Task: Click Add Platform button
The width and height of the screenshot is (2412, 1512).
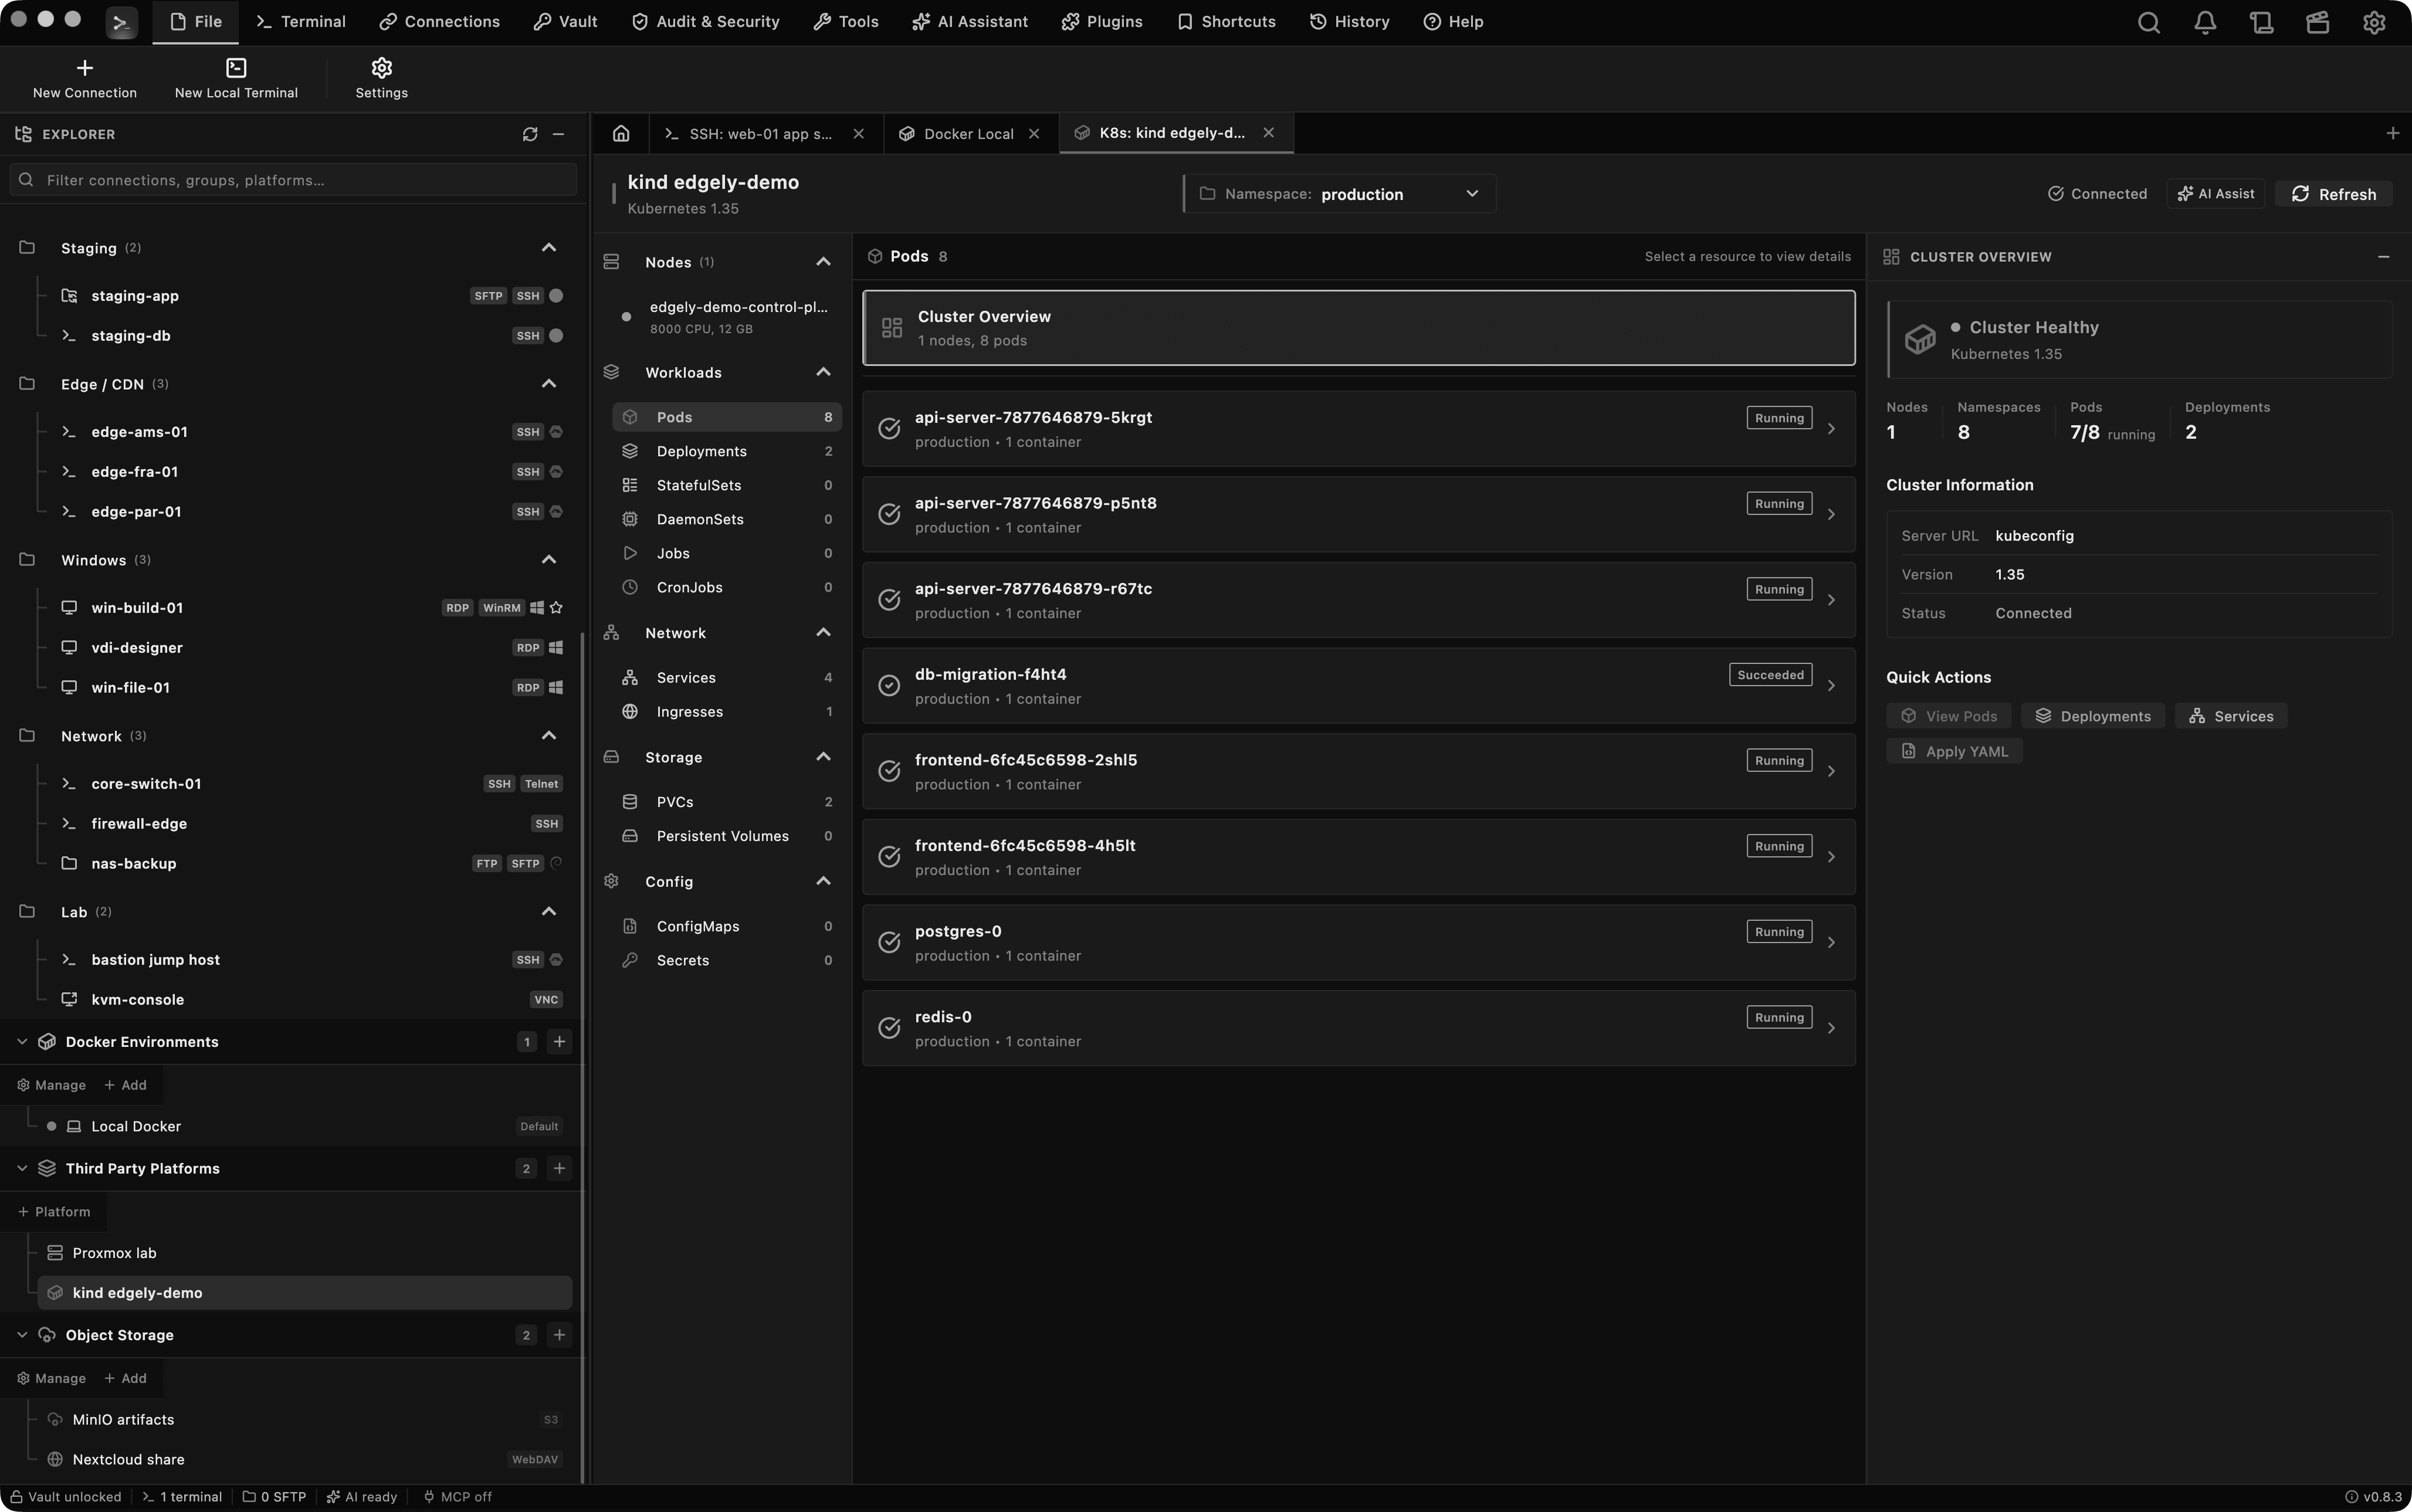Action: (54, 1212)
